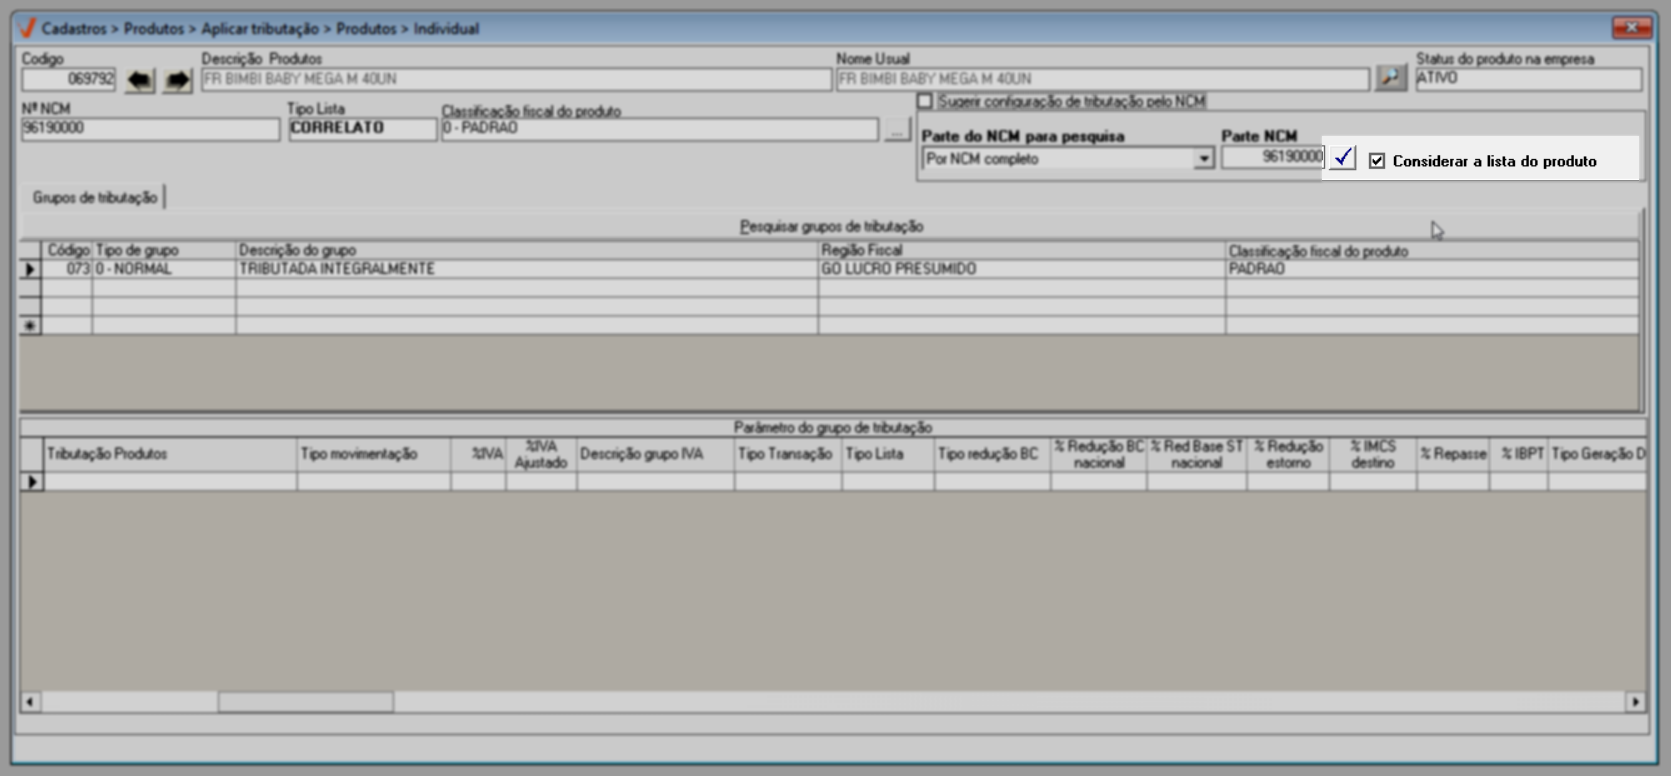Open the Grupos de tributação tab
This screenshot has width=1671, height=776.
95,197
